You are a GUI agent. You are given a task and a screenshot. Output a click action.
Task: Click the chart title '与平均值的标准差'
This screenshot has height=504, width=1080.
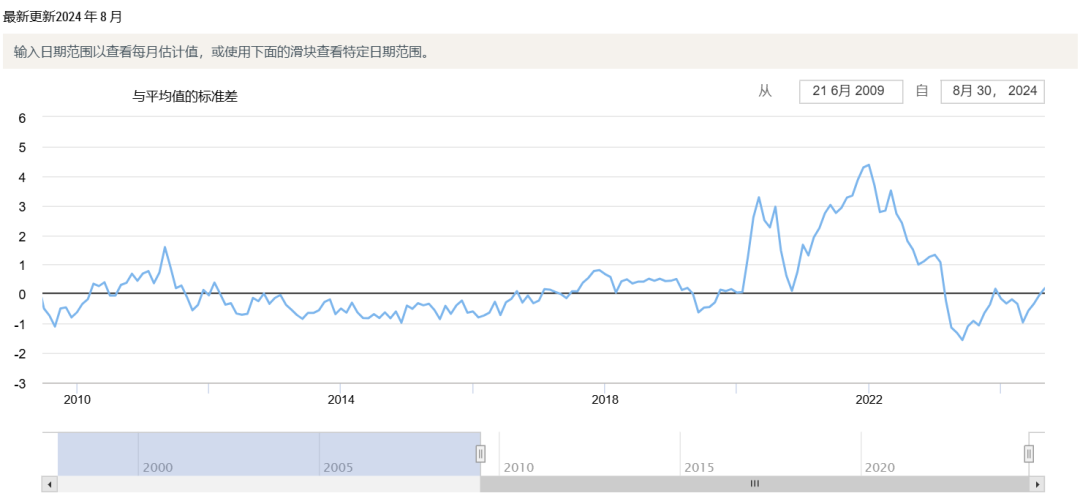click(185, 96)
